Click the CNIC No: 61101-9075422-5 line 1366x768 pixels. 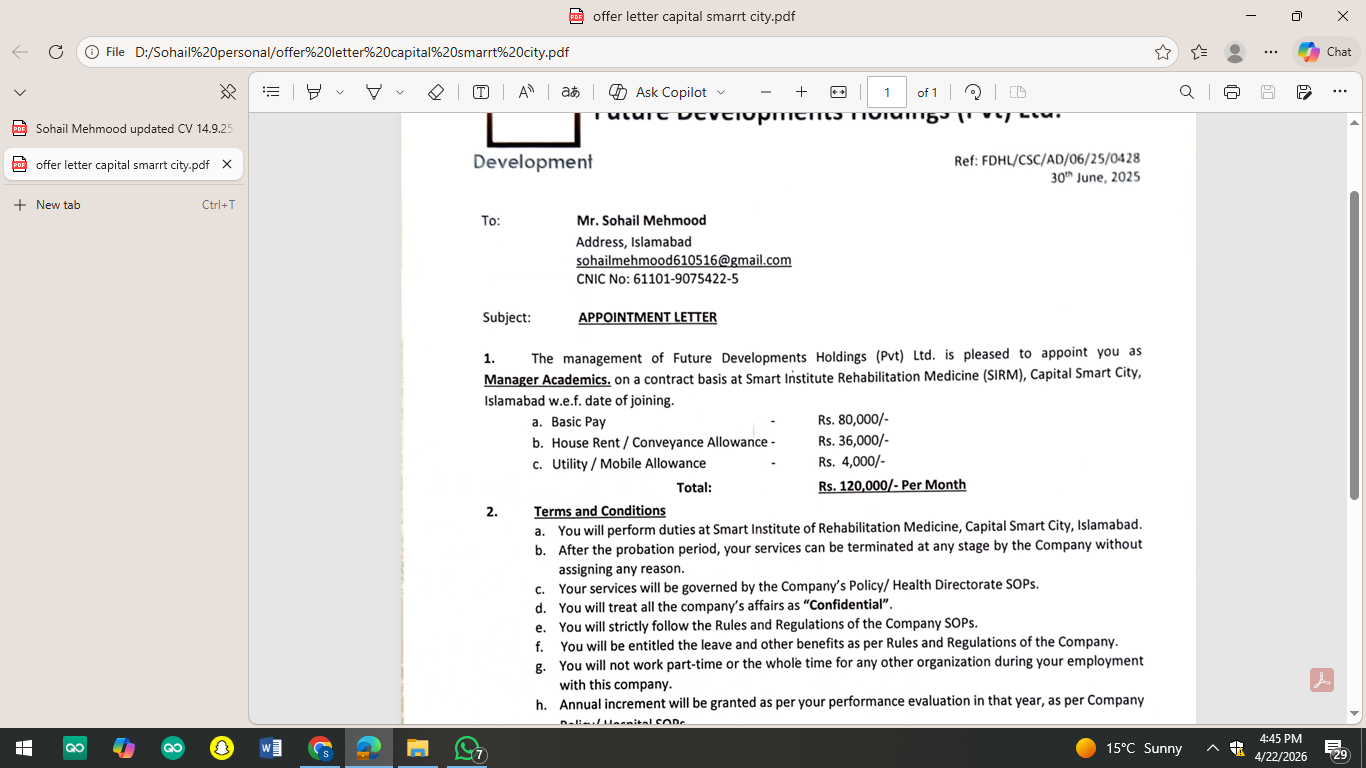(x=657, y=279)
